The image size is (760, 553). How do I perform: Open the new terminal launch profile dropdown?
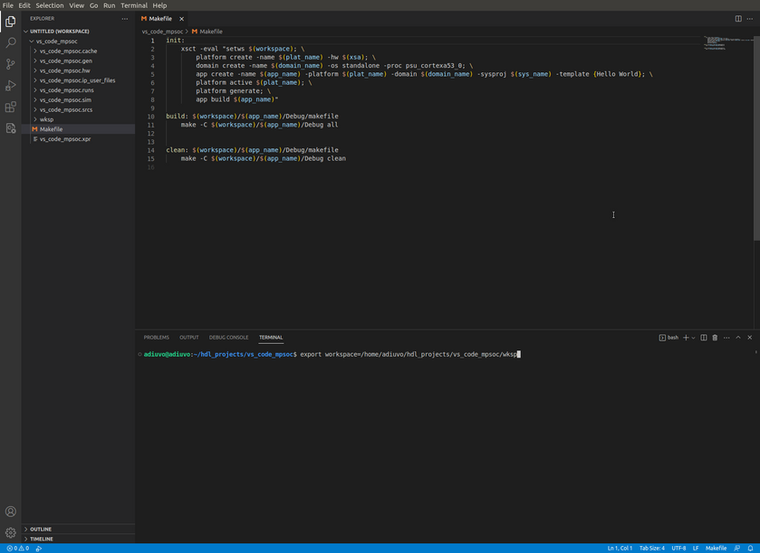point(693,338)
